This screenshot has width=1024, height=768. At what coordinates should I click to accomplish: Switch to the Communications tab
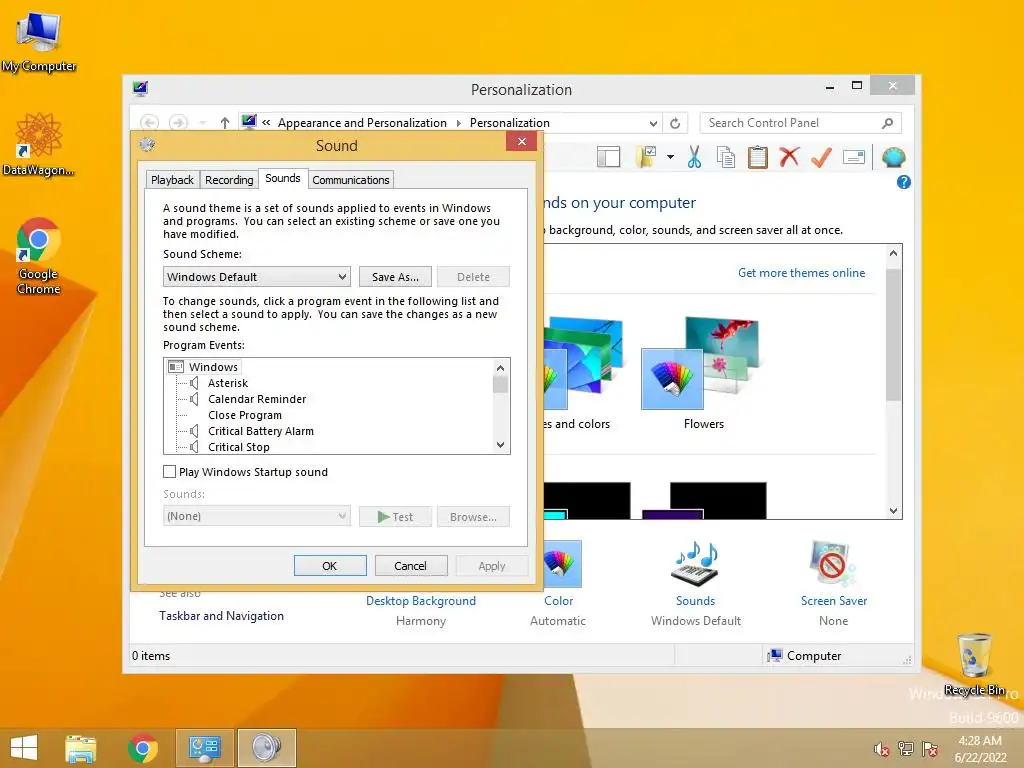(x=351, y=180)
